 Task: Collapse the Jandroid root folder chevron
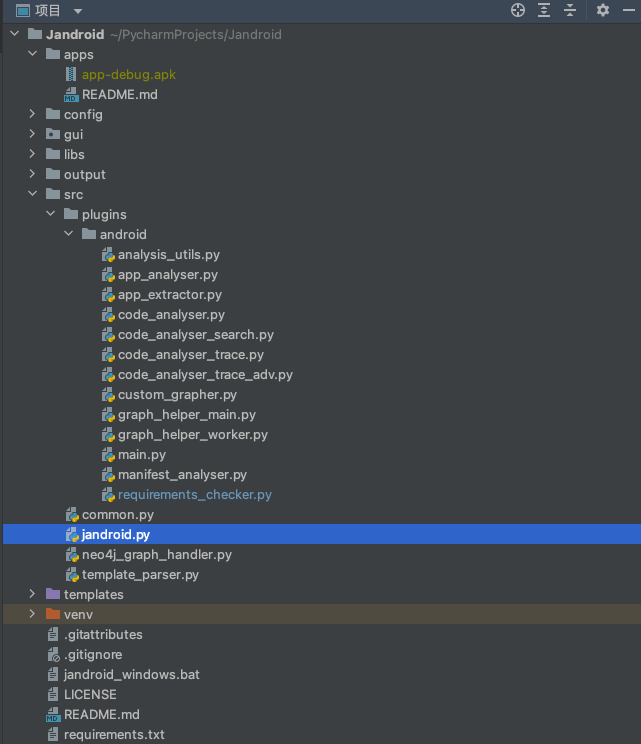[x=15, y=34]
